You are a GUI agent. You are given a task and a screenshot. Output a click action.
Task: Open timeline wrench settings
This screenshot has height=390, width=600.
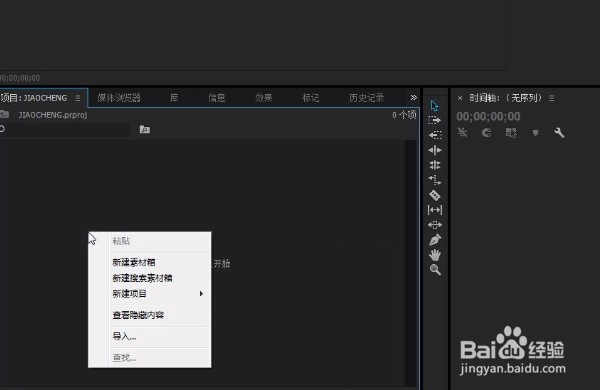(559, 133)
